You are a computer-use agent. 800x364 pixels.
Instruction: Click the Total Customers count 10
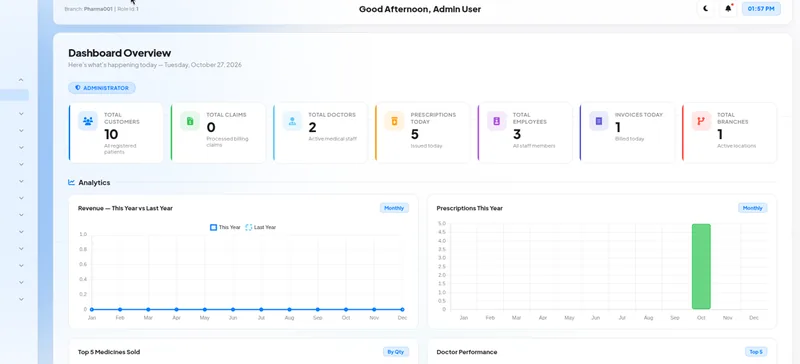tap(111, 134)
